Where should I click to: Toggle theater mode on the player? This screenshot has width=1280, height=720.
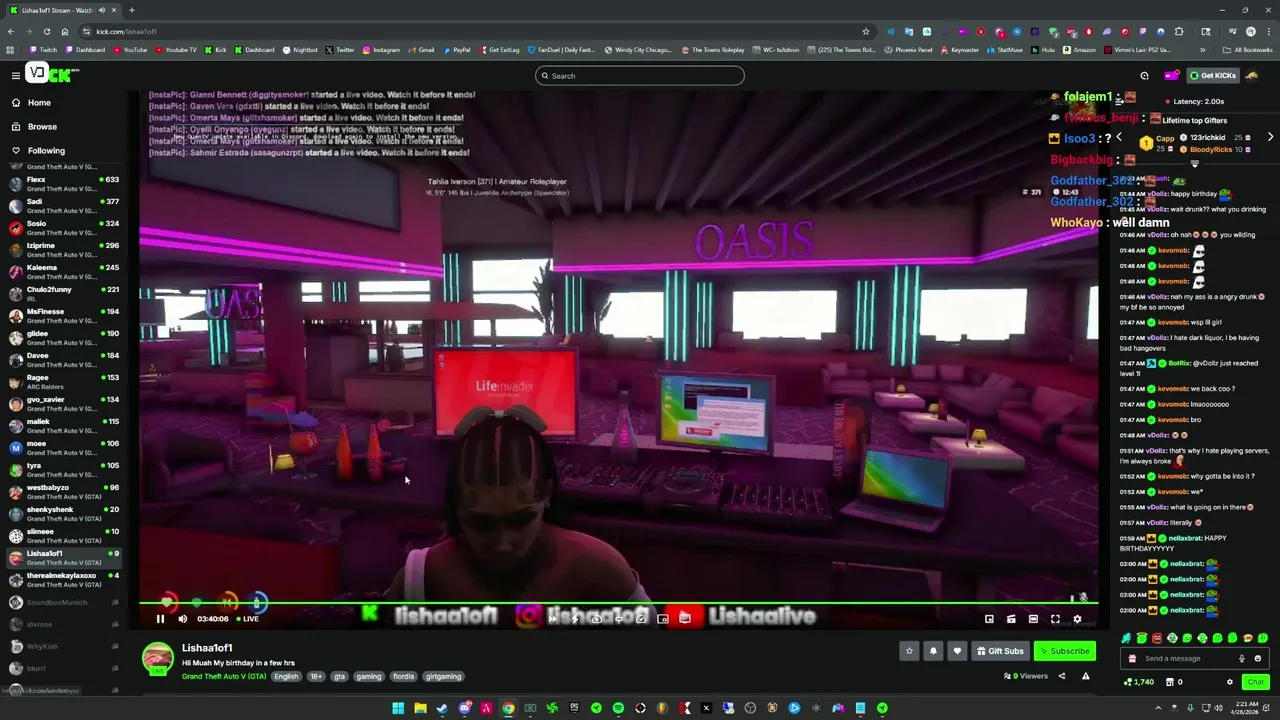click(1033, 619)
